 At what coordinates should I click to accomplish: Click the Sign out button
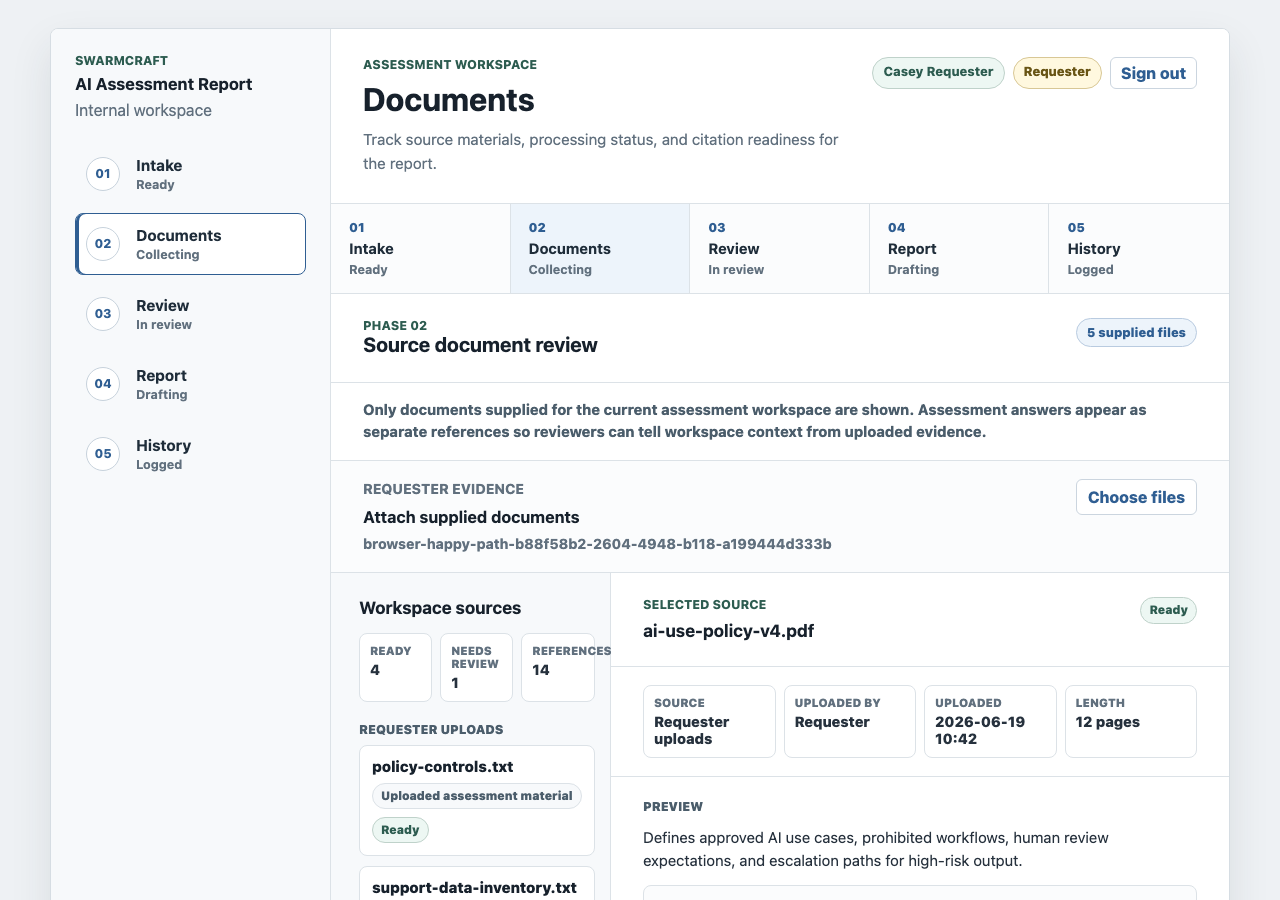1153,73
